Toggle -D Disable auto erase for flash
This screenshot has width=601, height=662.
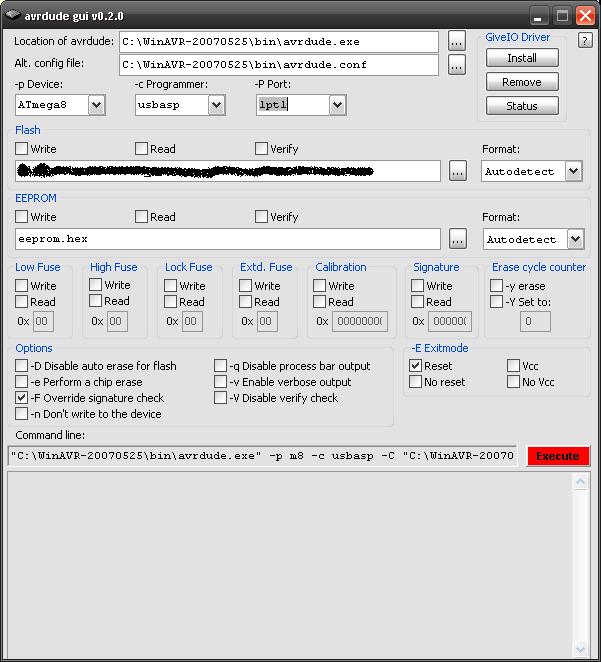click(x=22, y=366)
